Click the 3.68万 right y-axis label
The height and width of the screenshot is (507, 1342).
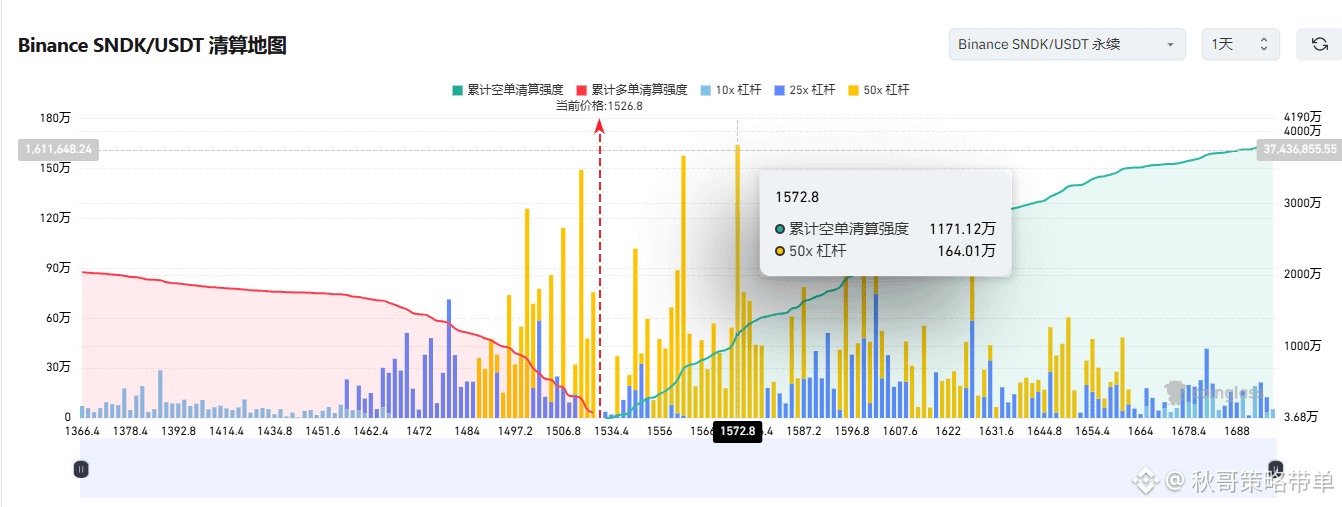[x=1302, y=417]
